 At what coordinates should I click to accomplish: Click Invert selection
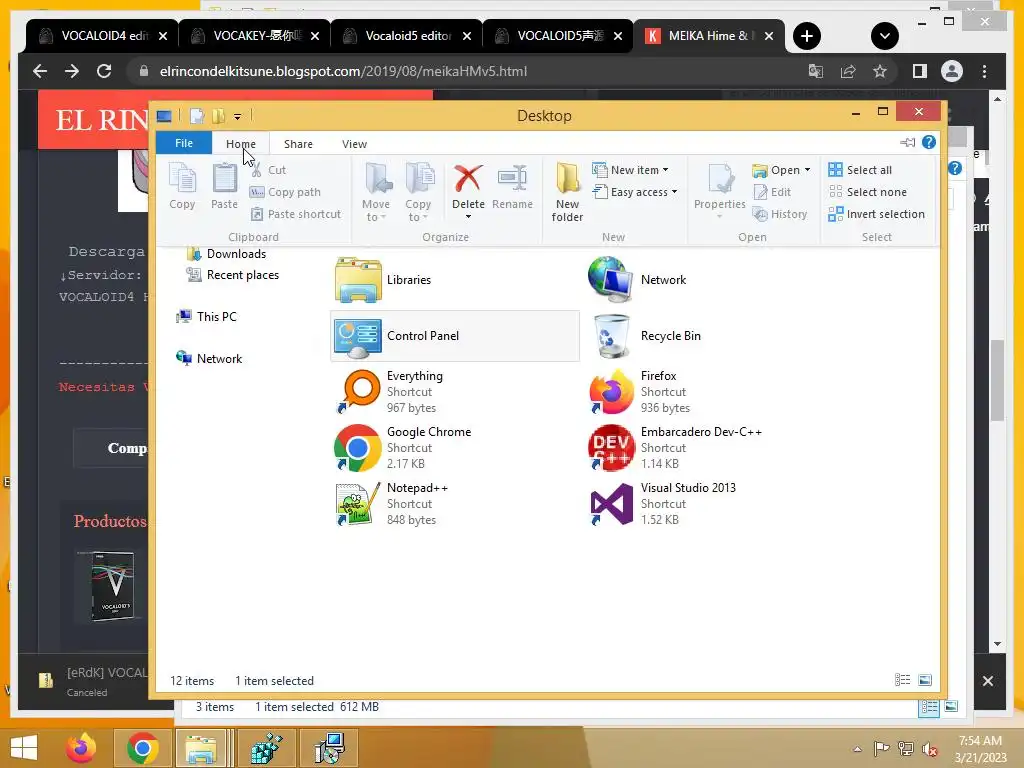pos(876,214)
